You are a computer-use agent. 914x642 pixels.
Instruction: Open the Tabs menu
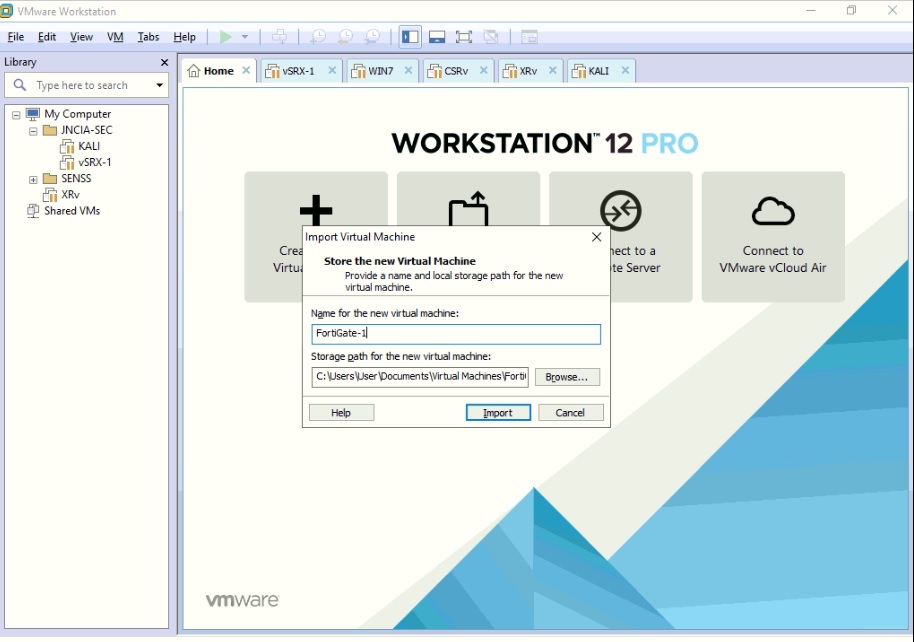tap(148, 37)
